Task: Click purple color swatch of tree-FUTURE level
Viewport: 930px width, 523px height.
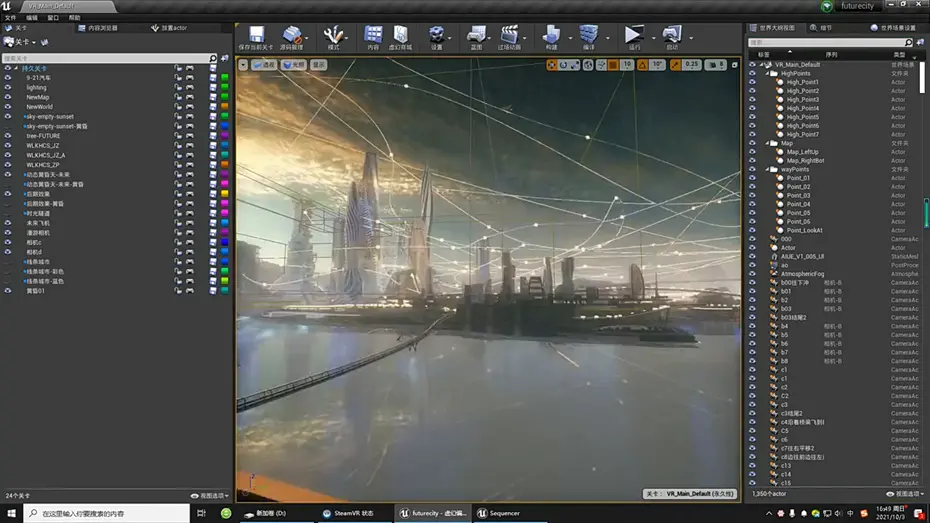Action: pyautogui.click(x=225, y=136)
